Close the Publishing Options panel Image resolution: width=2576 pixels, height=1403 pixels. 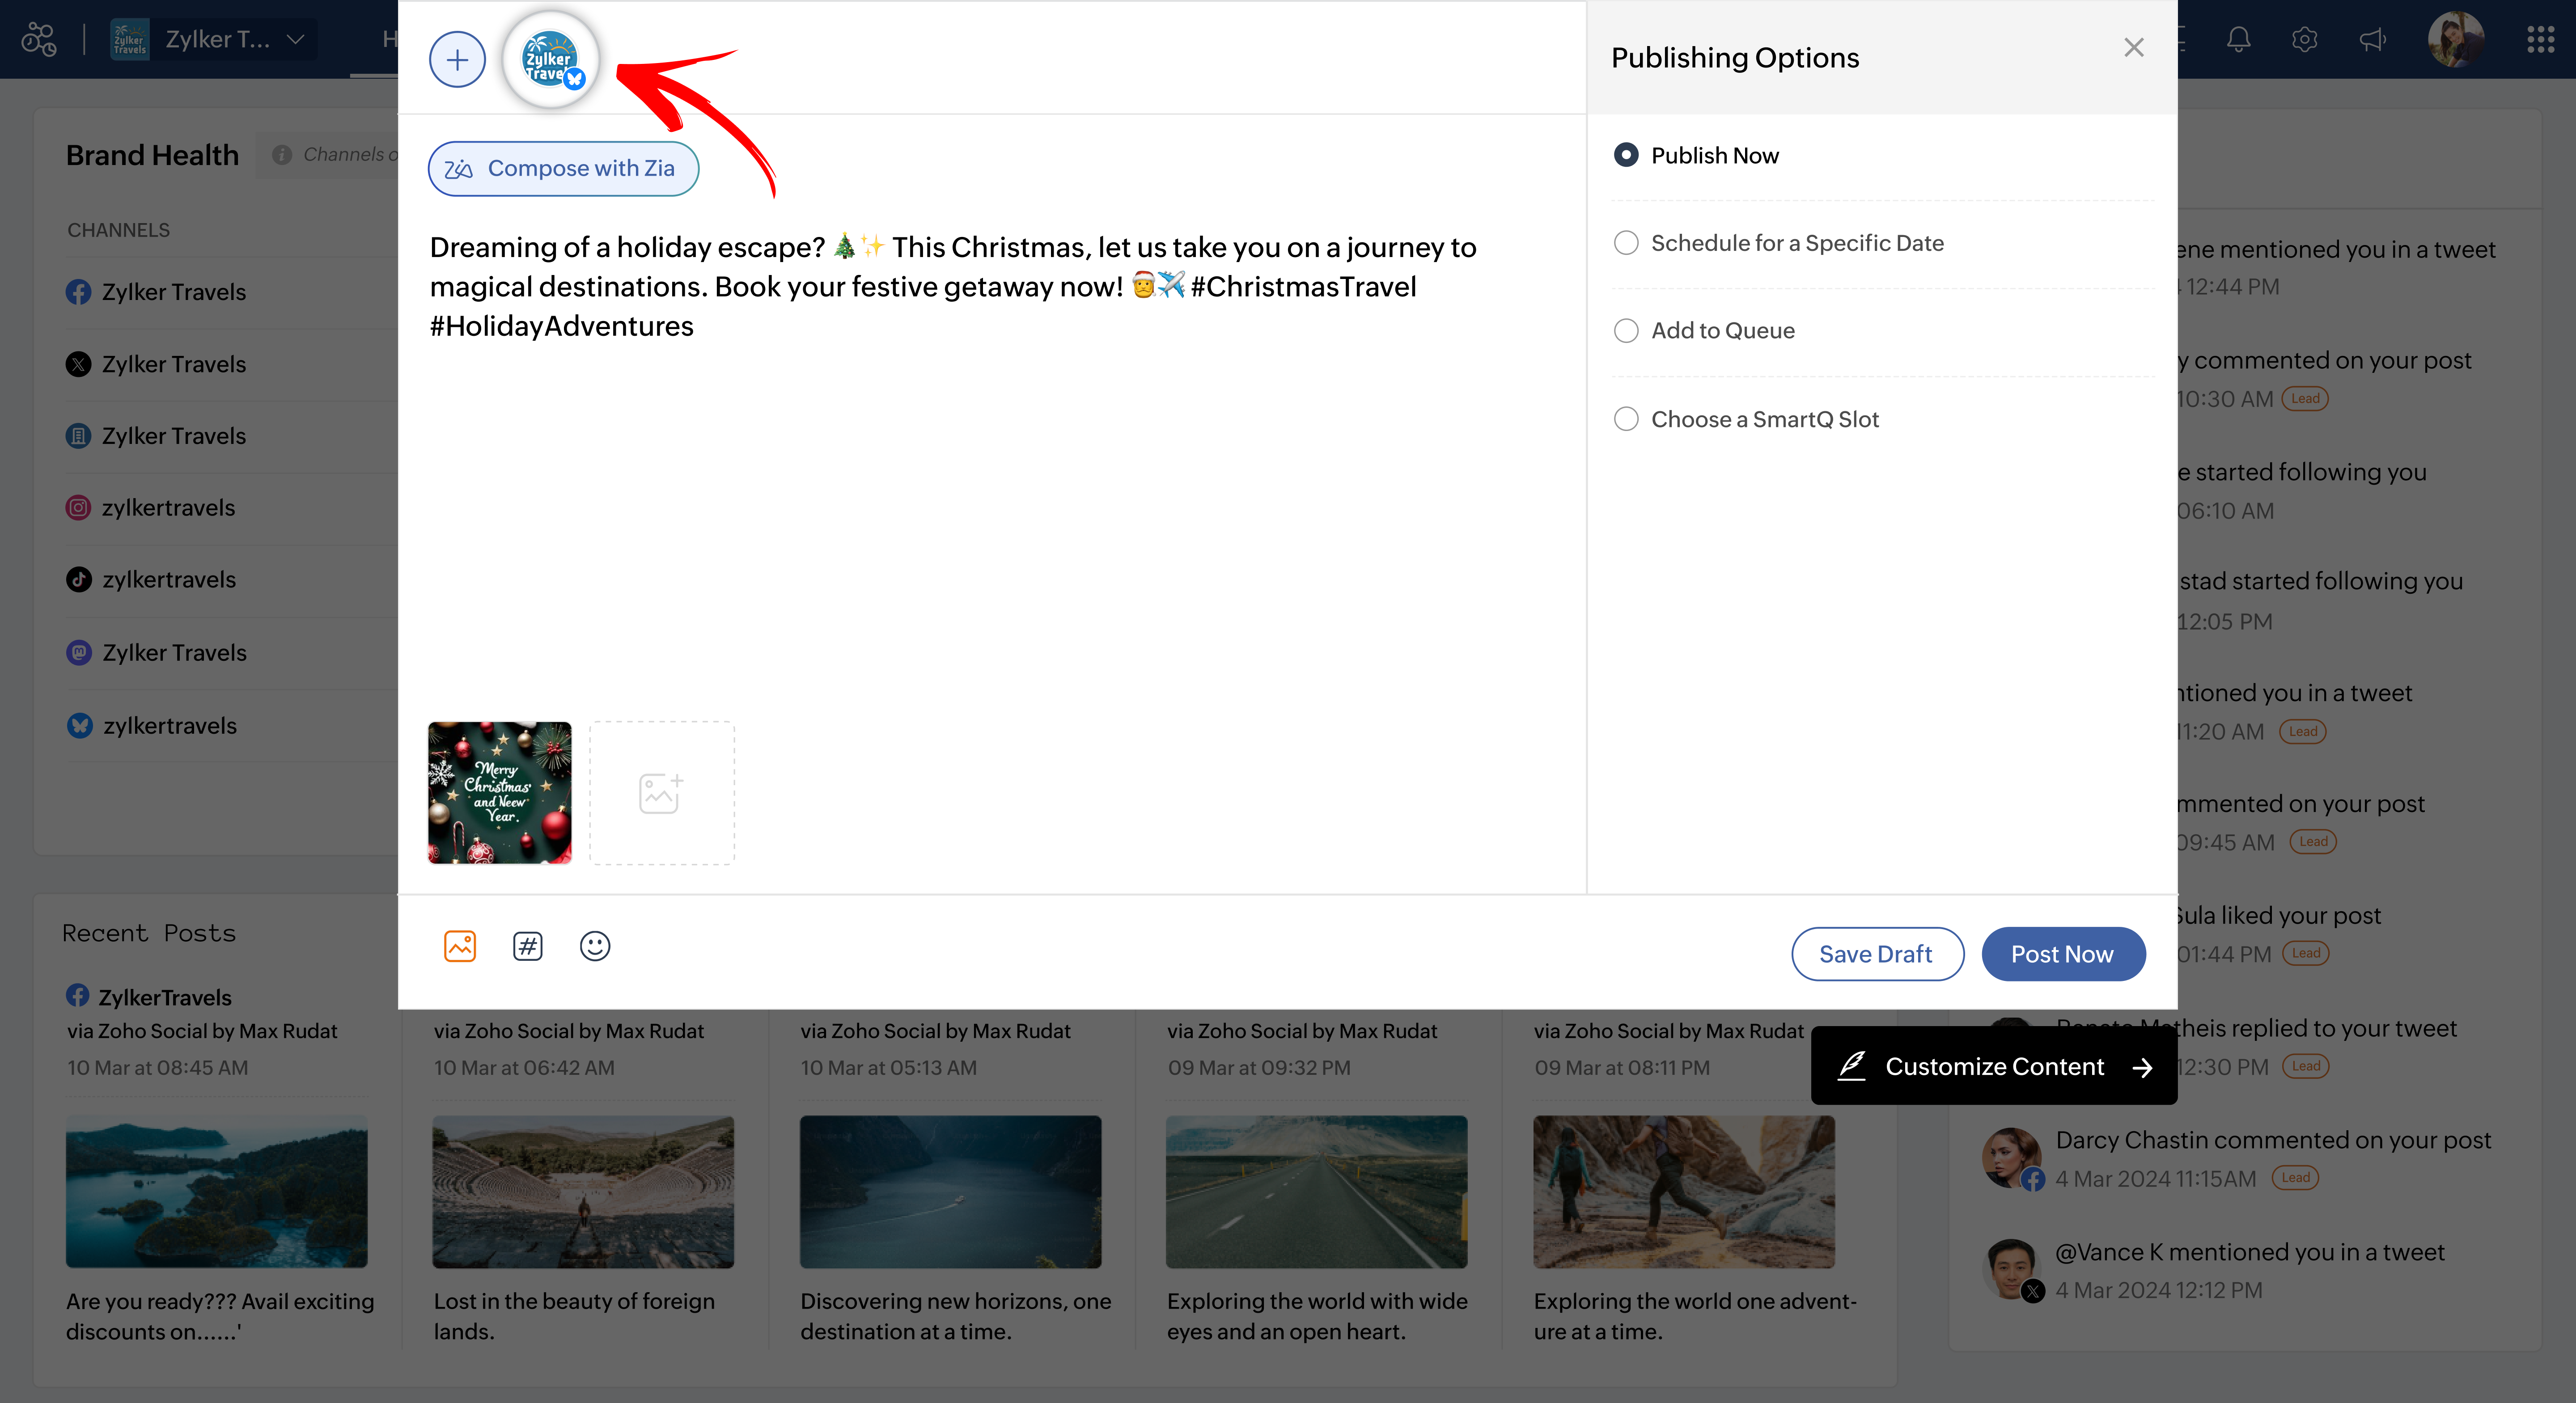coord(2134,47)
